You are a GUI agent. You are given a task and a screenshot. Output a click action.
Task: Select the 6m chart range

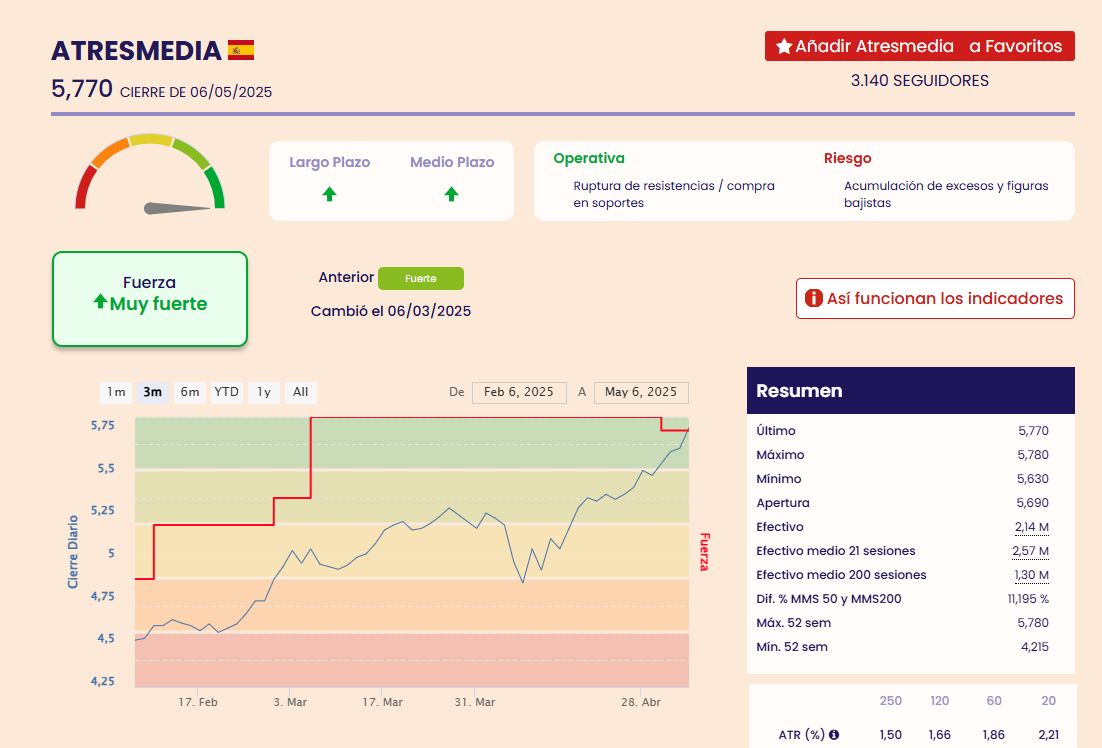[x=190, y=392]
